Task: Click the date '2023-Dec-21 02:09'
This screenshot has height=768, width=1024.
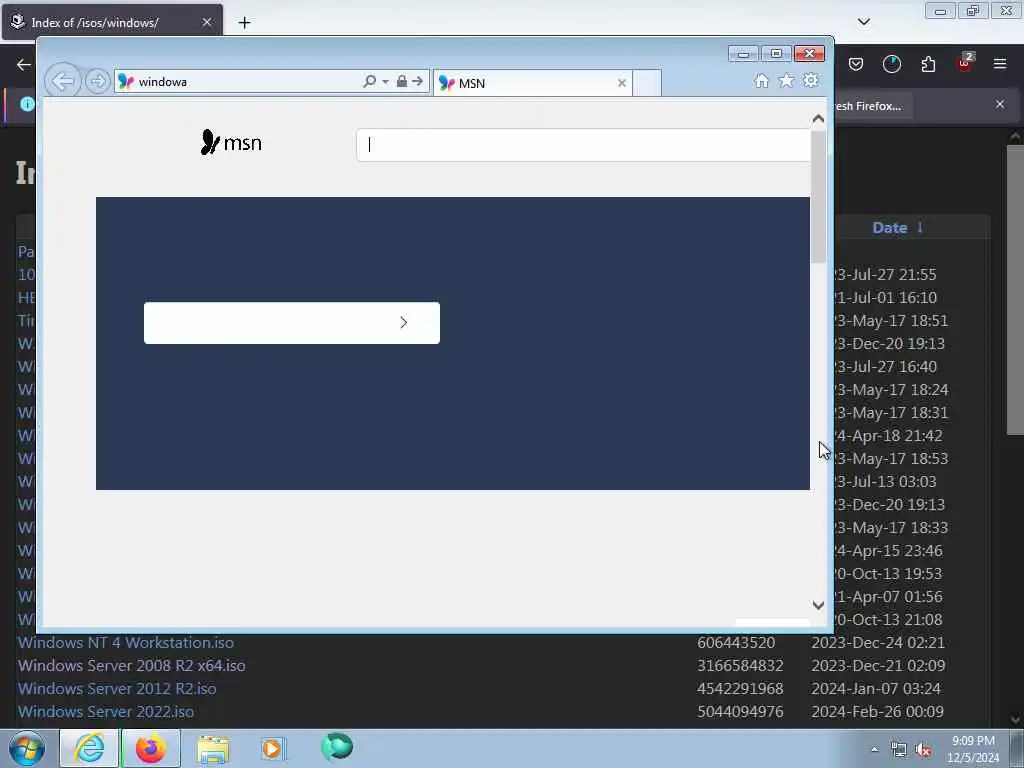Action: coord(878,665)
